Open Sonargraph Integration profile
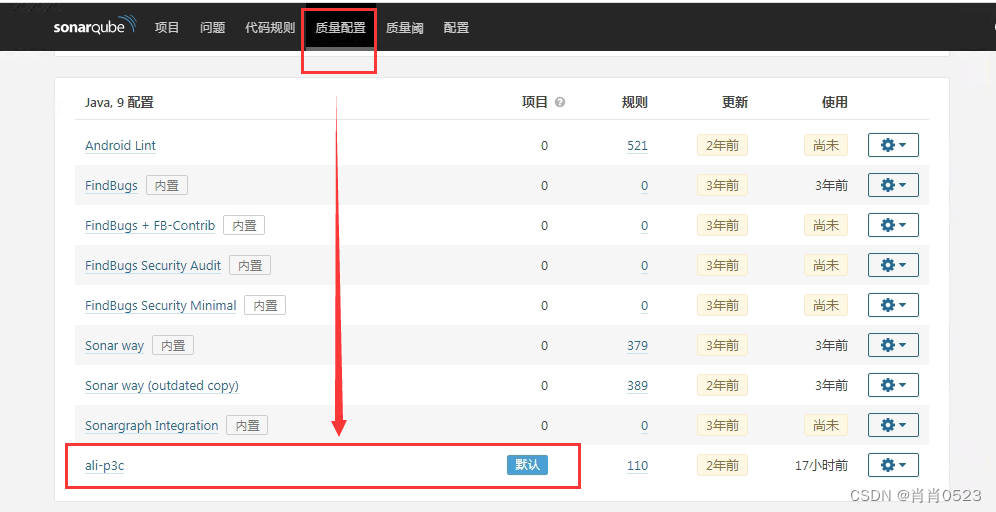 tap(152, 426)
